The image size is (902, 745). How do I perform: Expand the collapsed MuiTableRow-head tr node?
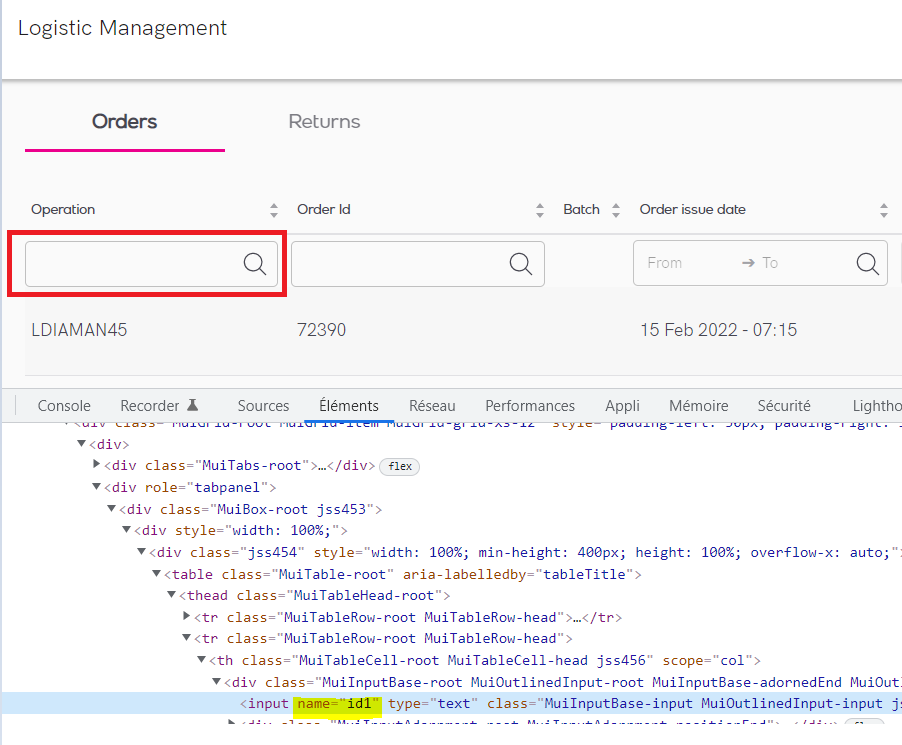pos(186,617)
